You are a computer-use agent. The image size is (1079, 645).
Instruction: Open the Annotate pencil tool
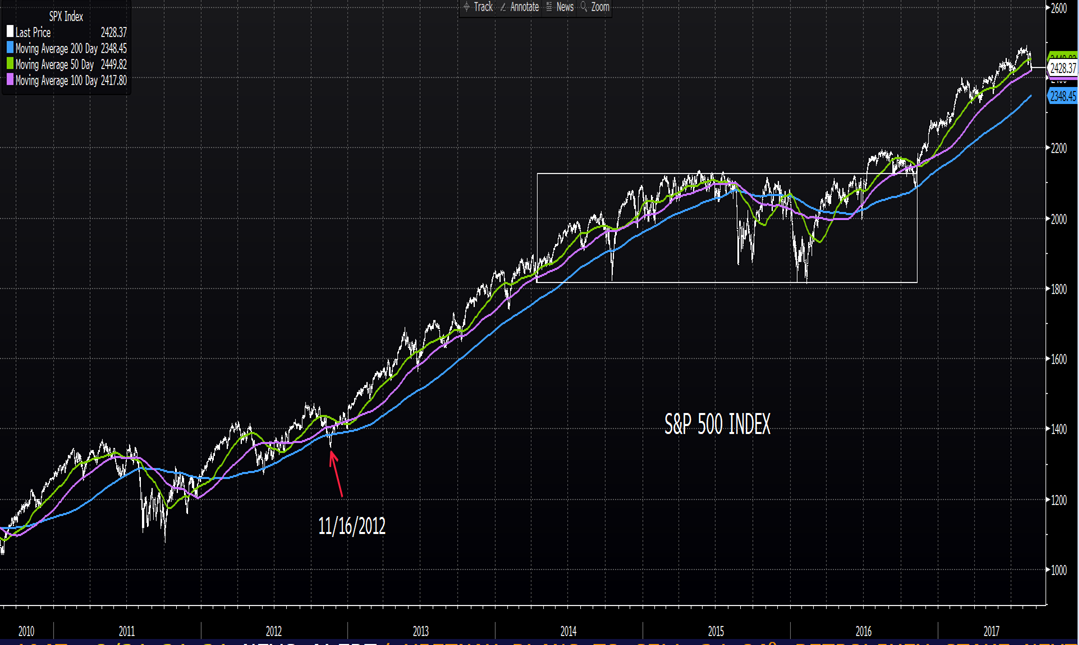point(520,7)
